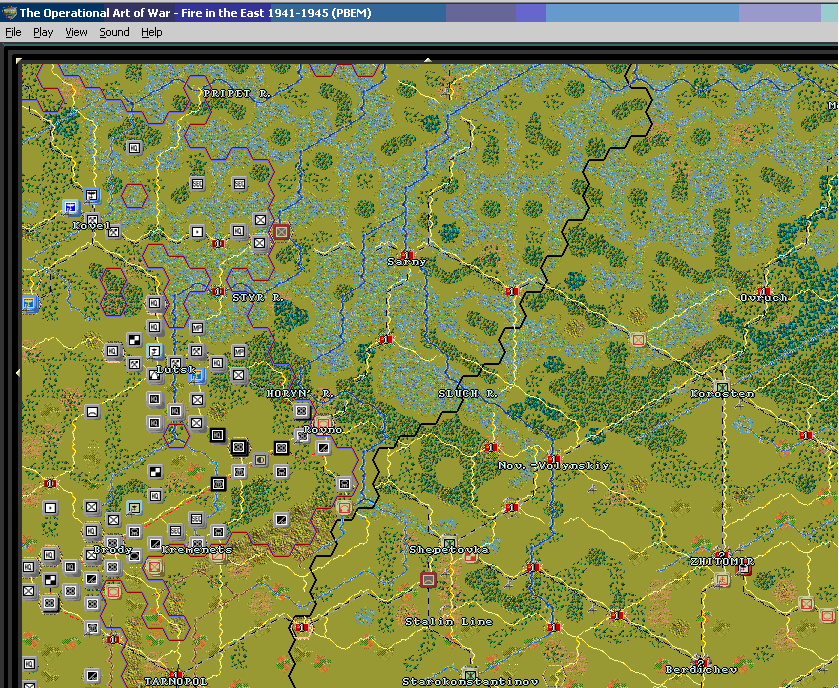The height and width of the screenshot is (688, 839).
Task: Select the green marker at Shepetovka
Action: [449, 542]
